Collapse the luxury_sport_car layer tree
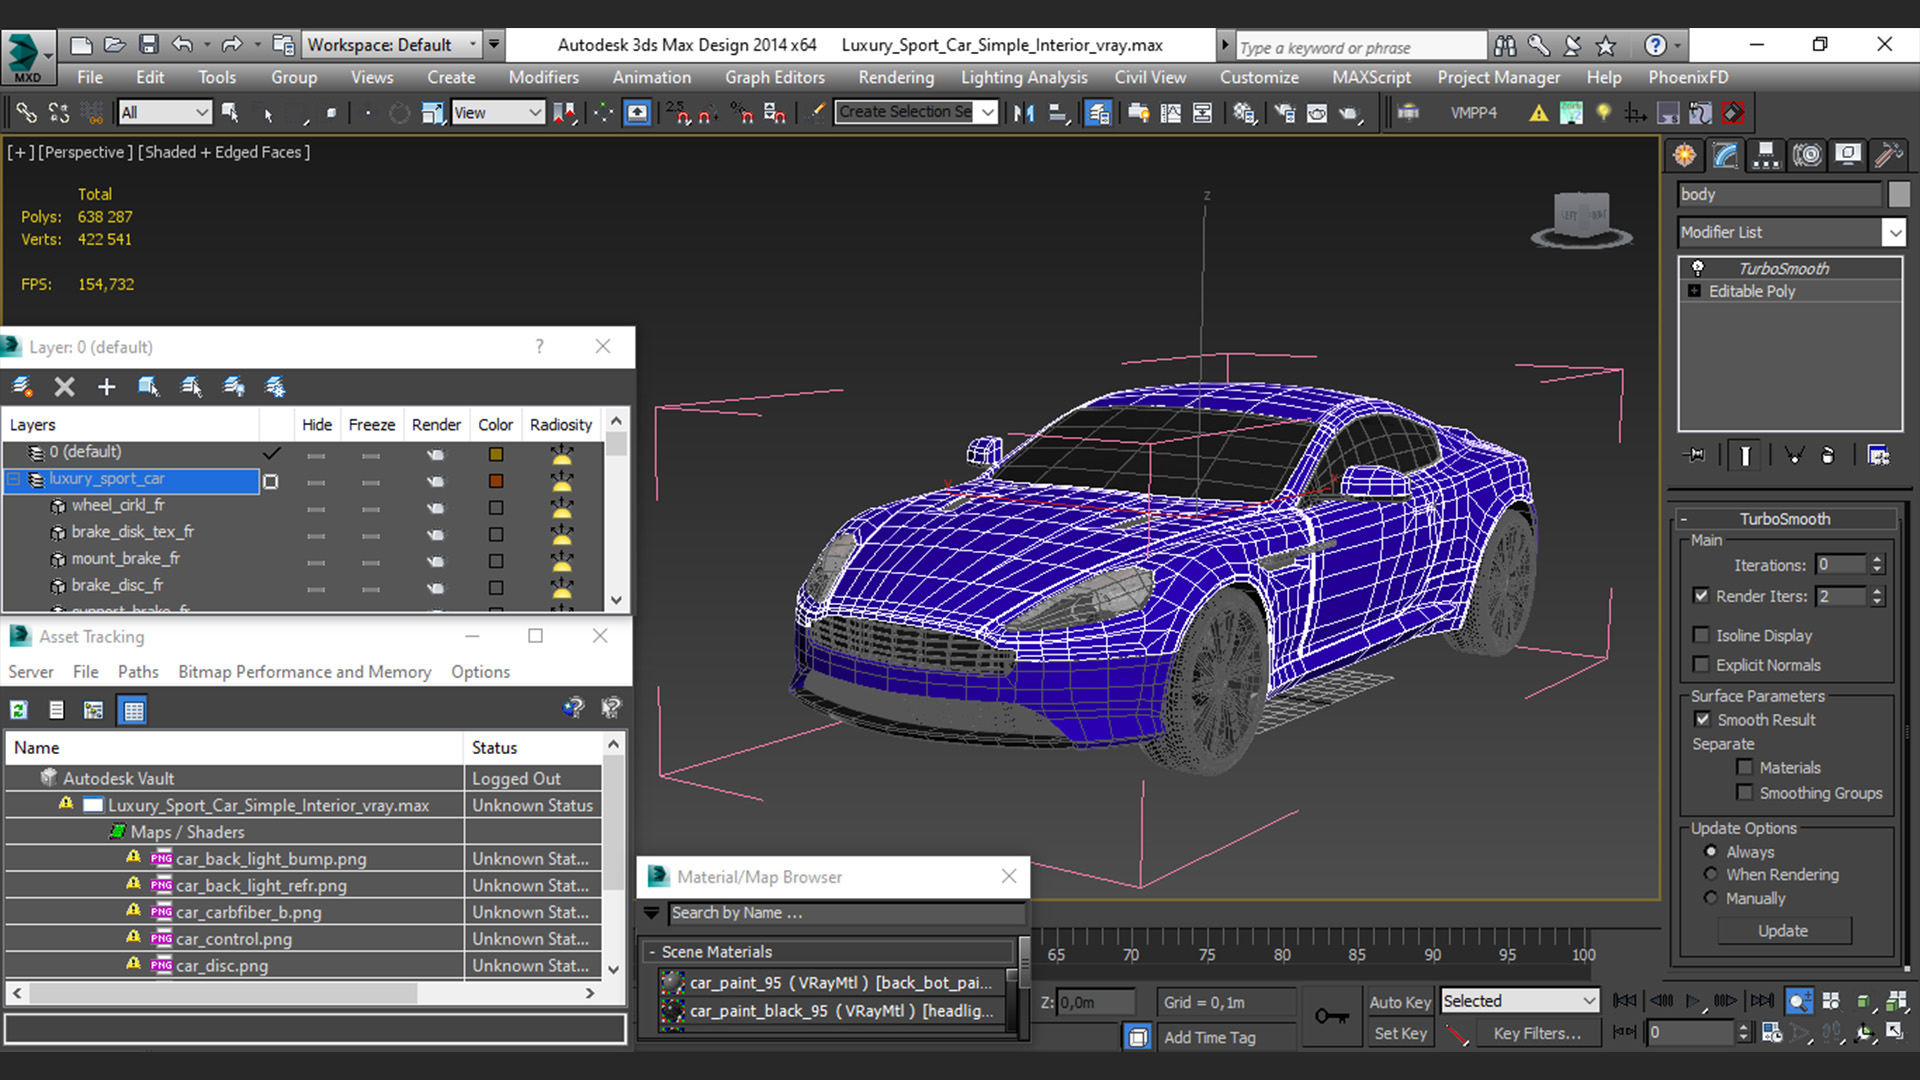1920x1080 pixels. [14, 480]
